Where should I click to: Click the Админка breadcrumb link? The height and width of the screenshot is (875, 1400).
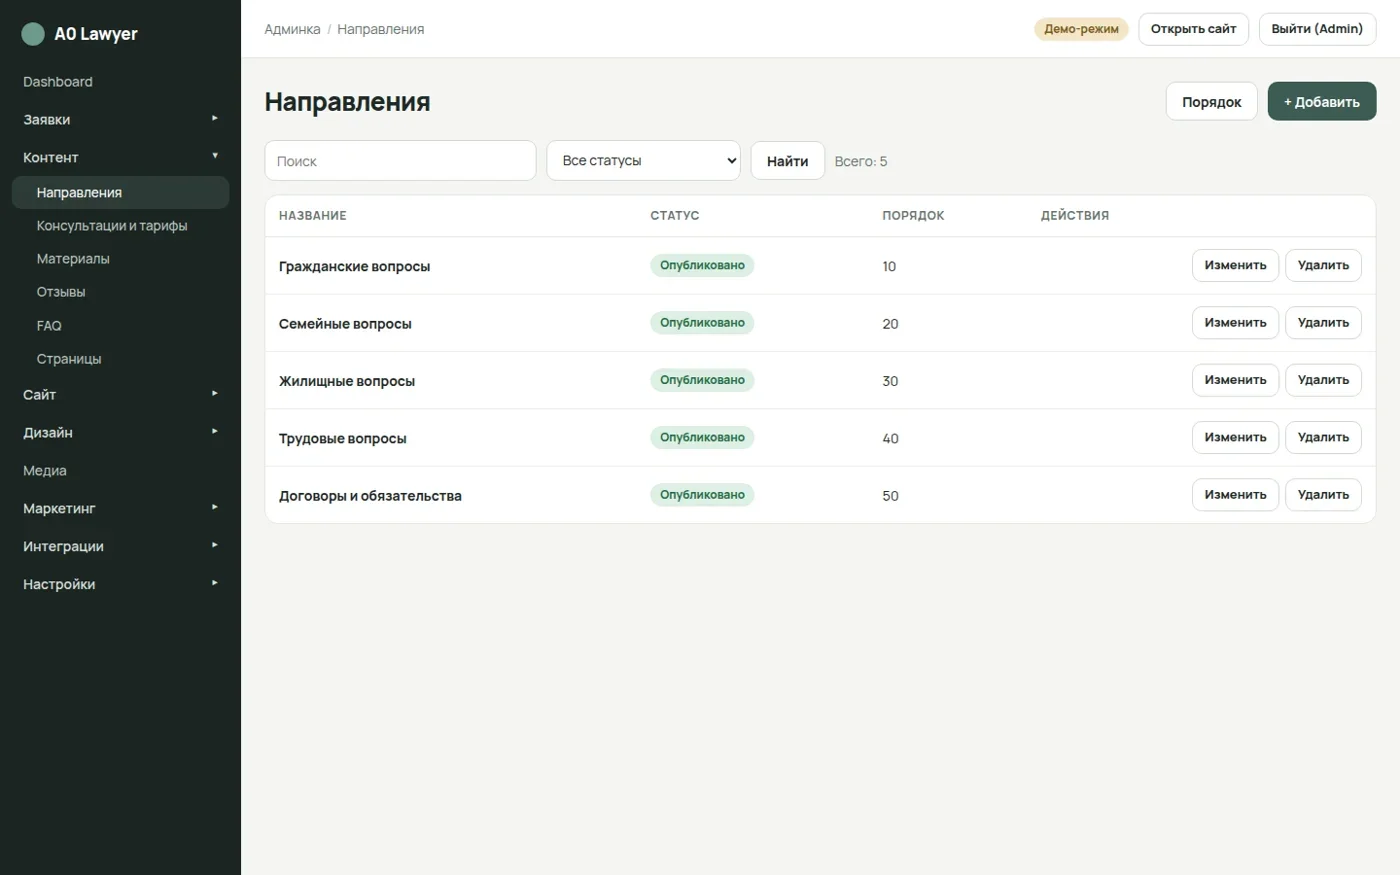[292, 29]
